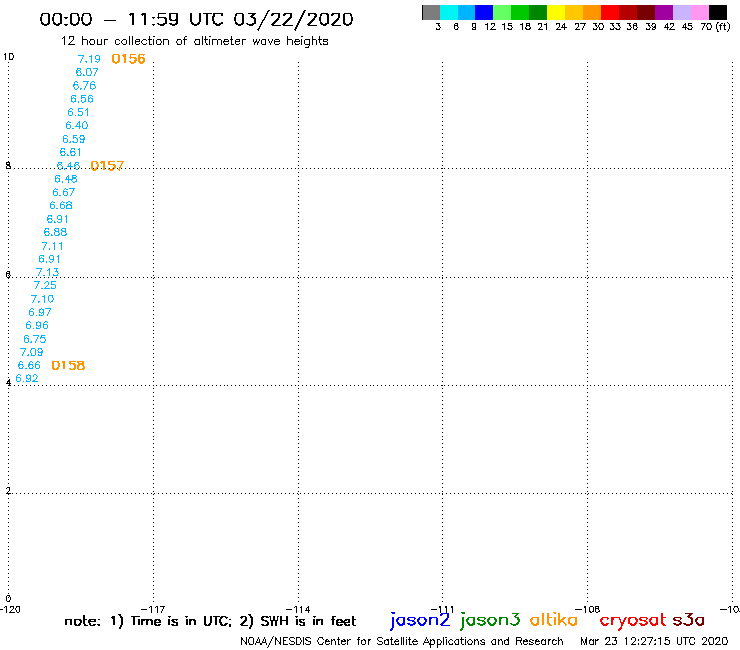
Task: Click the 6.66 value beside the 0158 label
Action: pos(29,365)
